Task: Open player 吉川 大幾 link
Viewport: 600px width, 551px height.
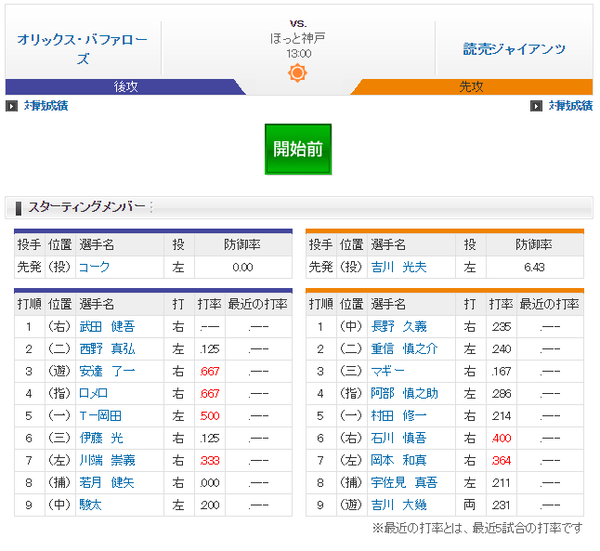Action: (x=399, y=505)
